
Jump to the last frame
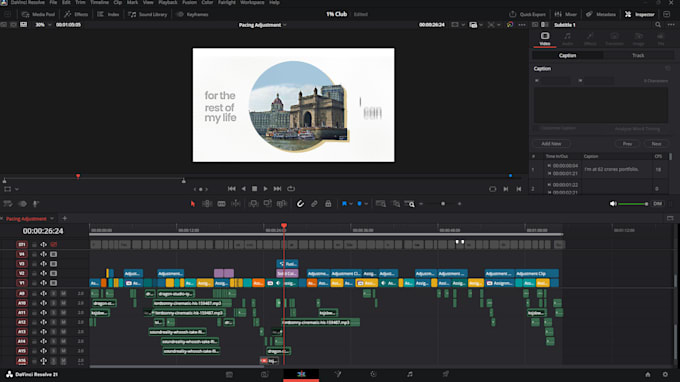(x=278, y=189)
